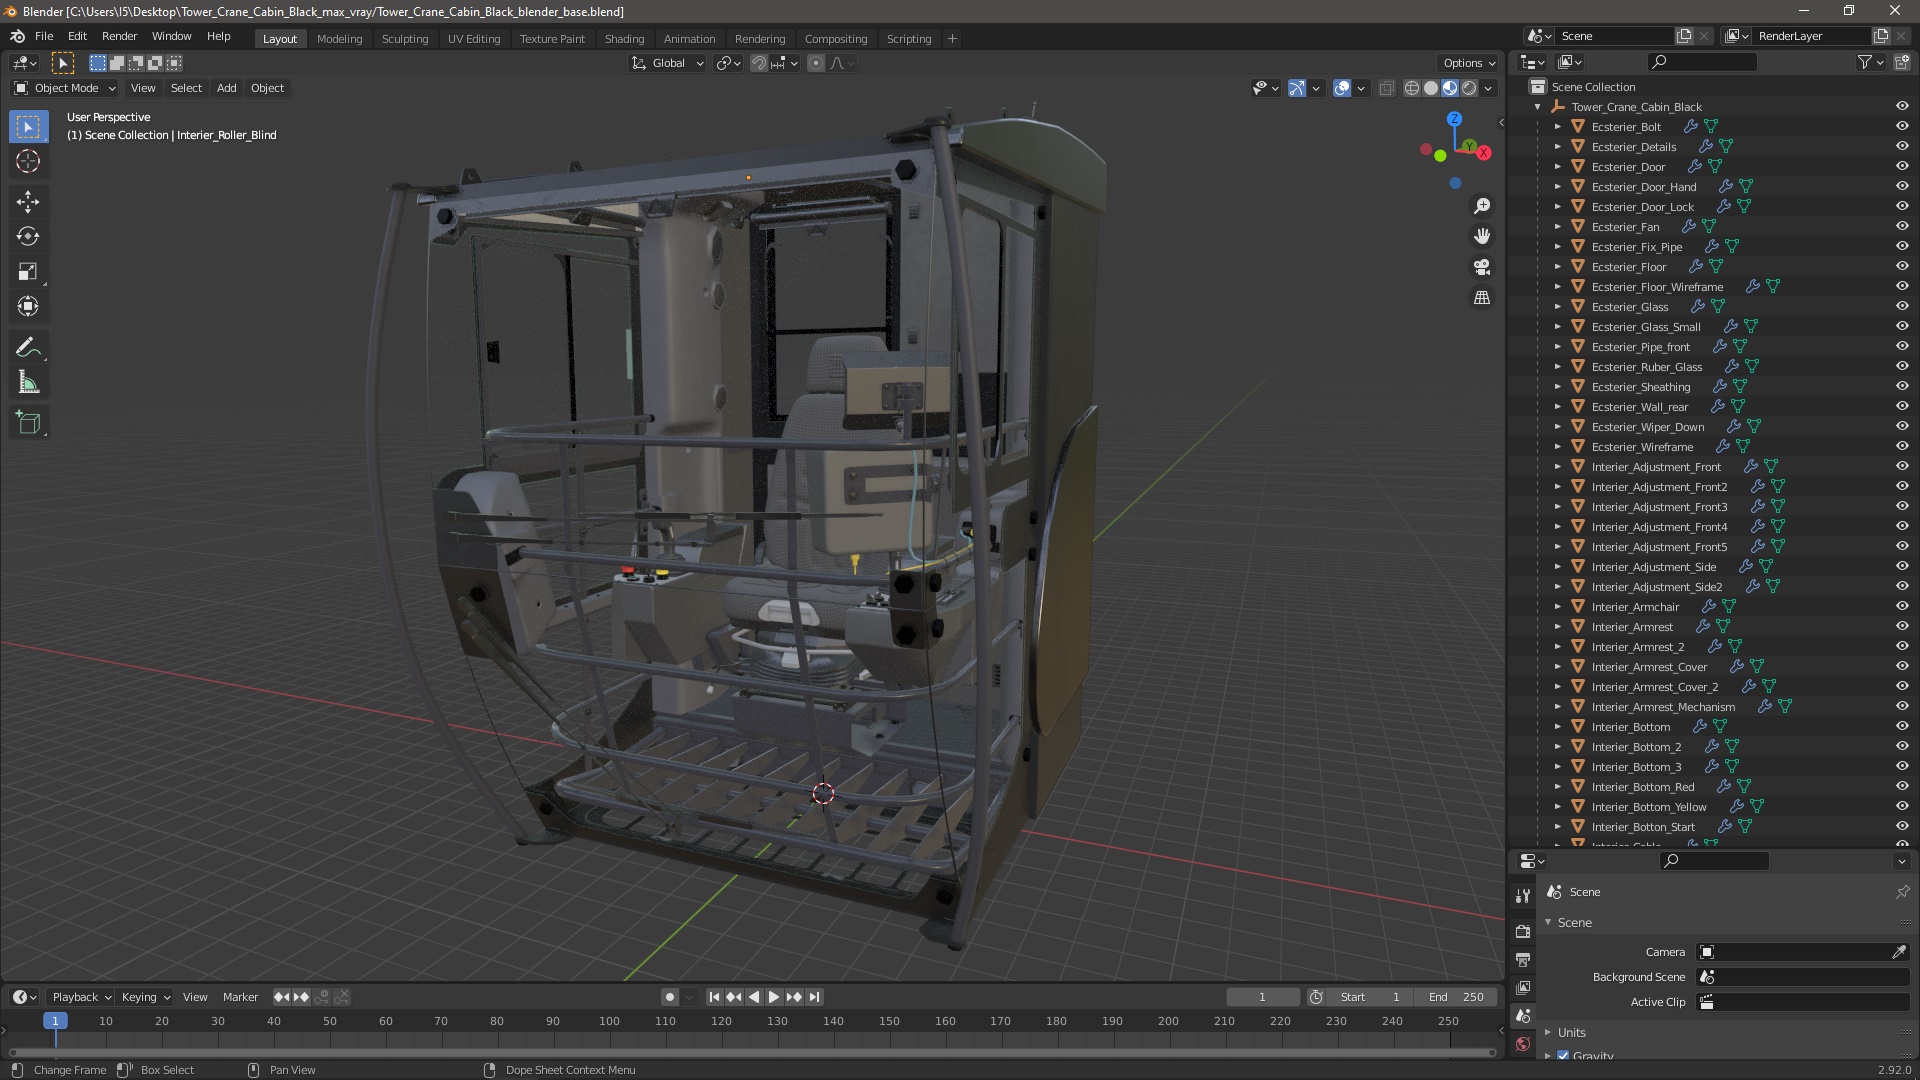Toggle camera view icon in viewport
The height and width of the screenshot is (1080, 1920).
(x=1482, y=267)
